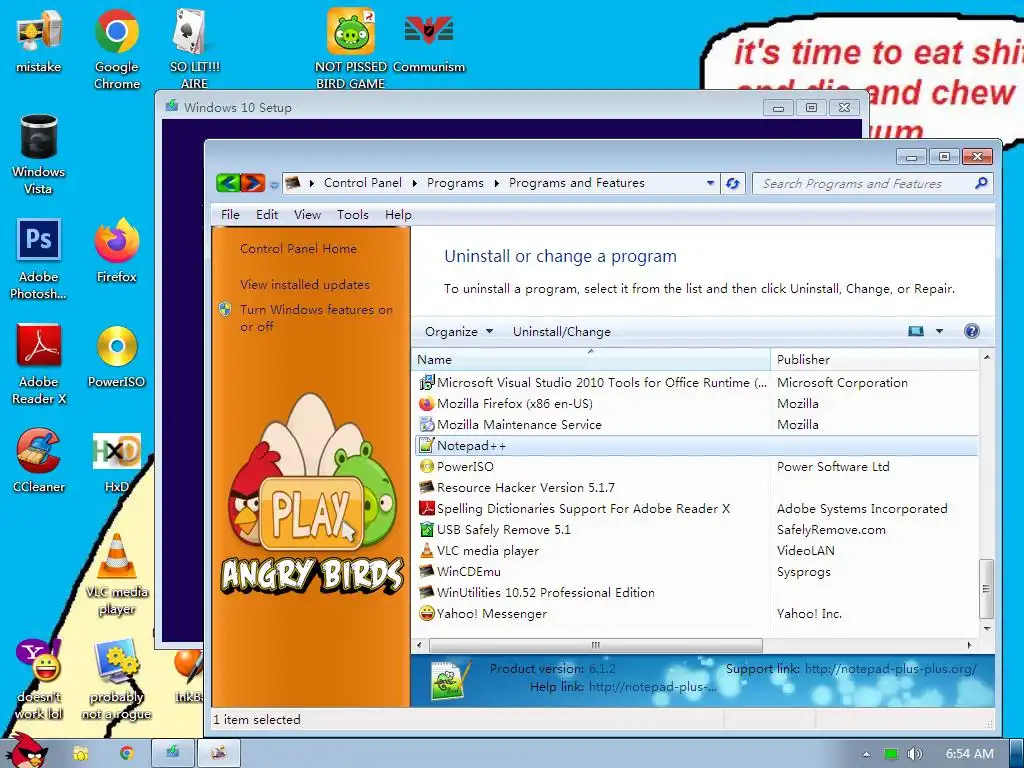Change view with the view icon
Screen dimensions: 1024x768
click(916, 331)
